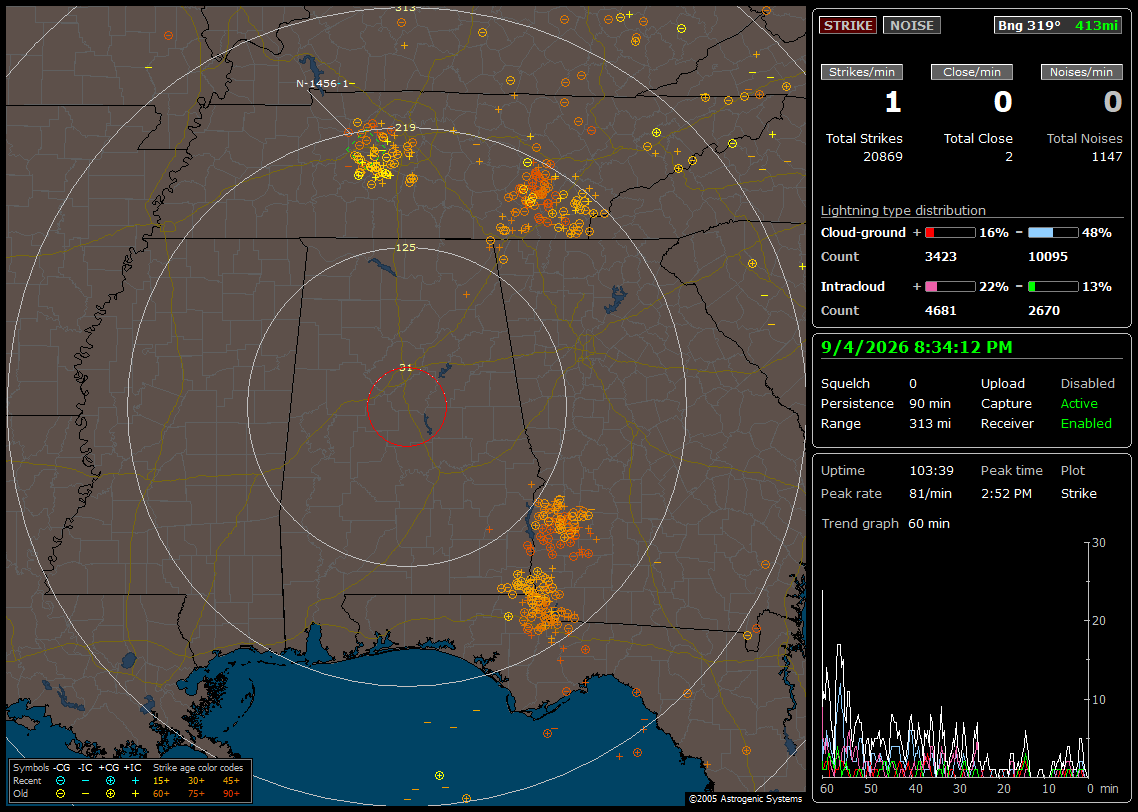Click the red 31-mile range circle
This screenshot has height=812, width=1138.
coord(406,407)
